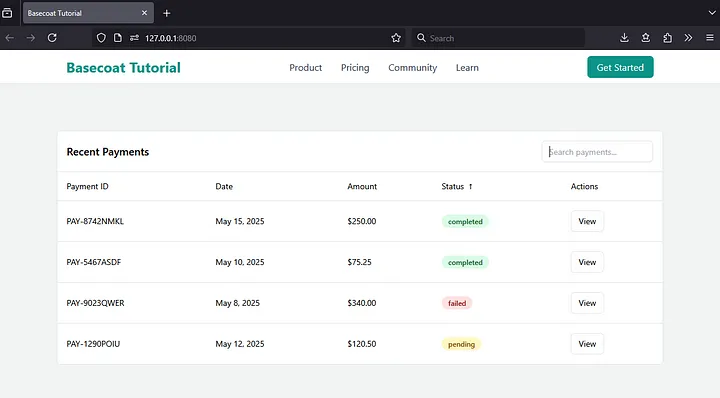This screenshot has width=720, height=398.
Task: Select payment ID PAY-9023QWER
Action: point(95,303)
